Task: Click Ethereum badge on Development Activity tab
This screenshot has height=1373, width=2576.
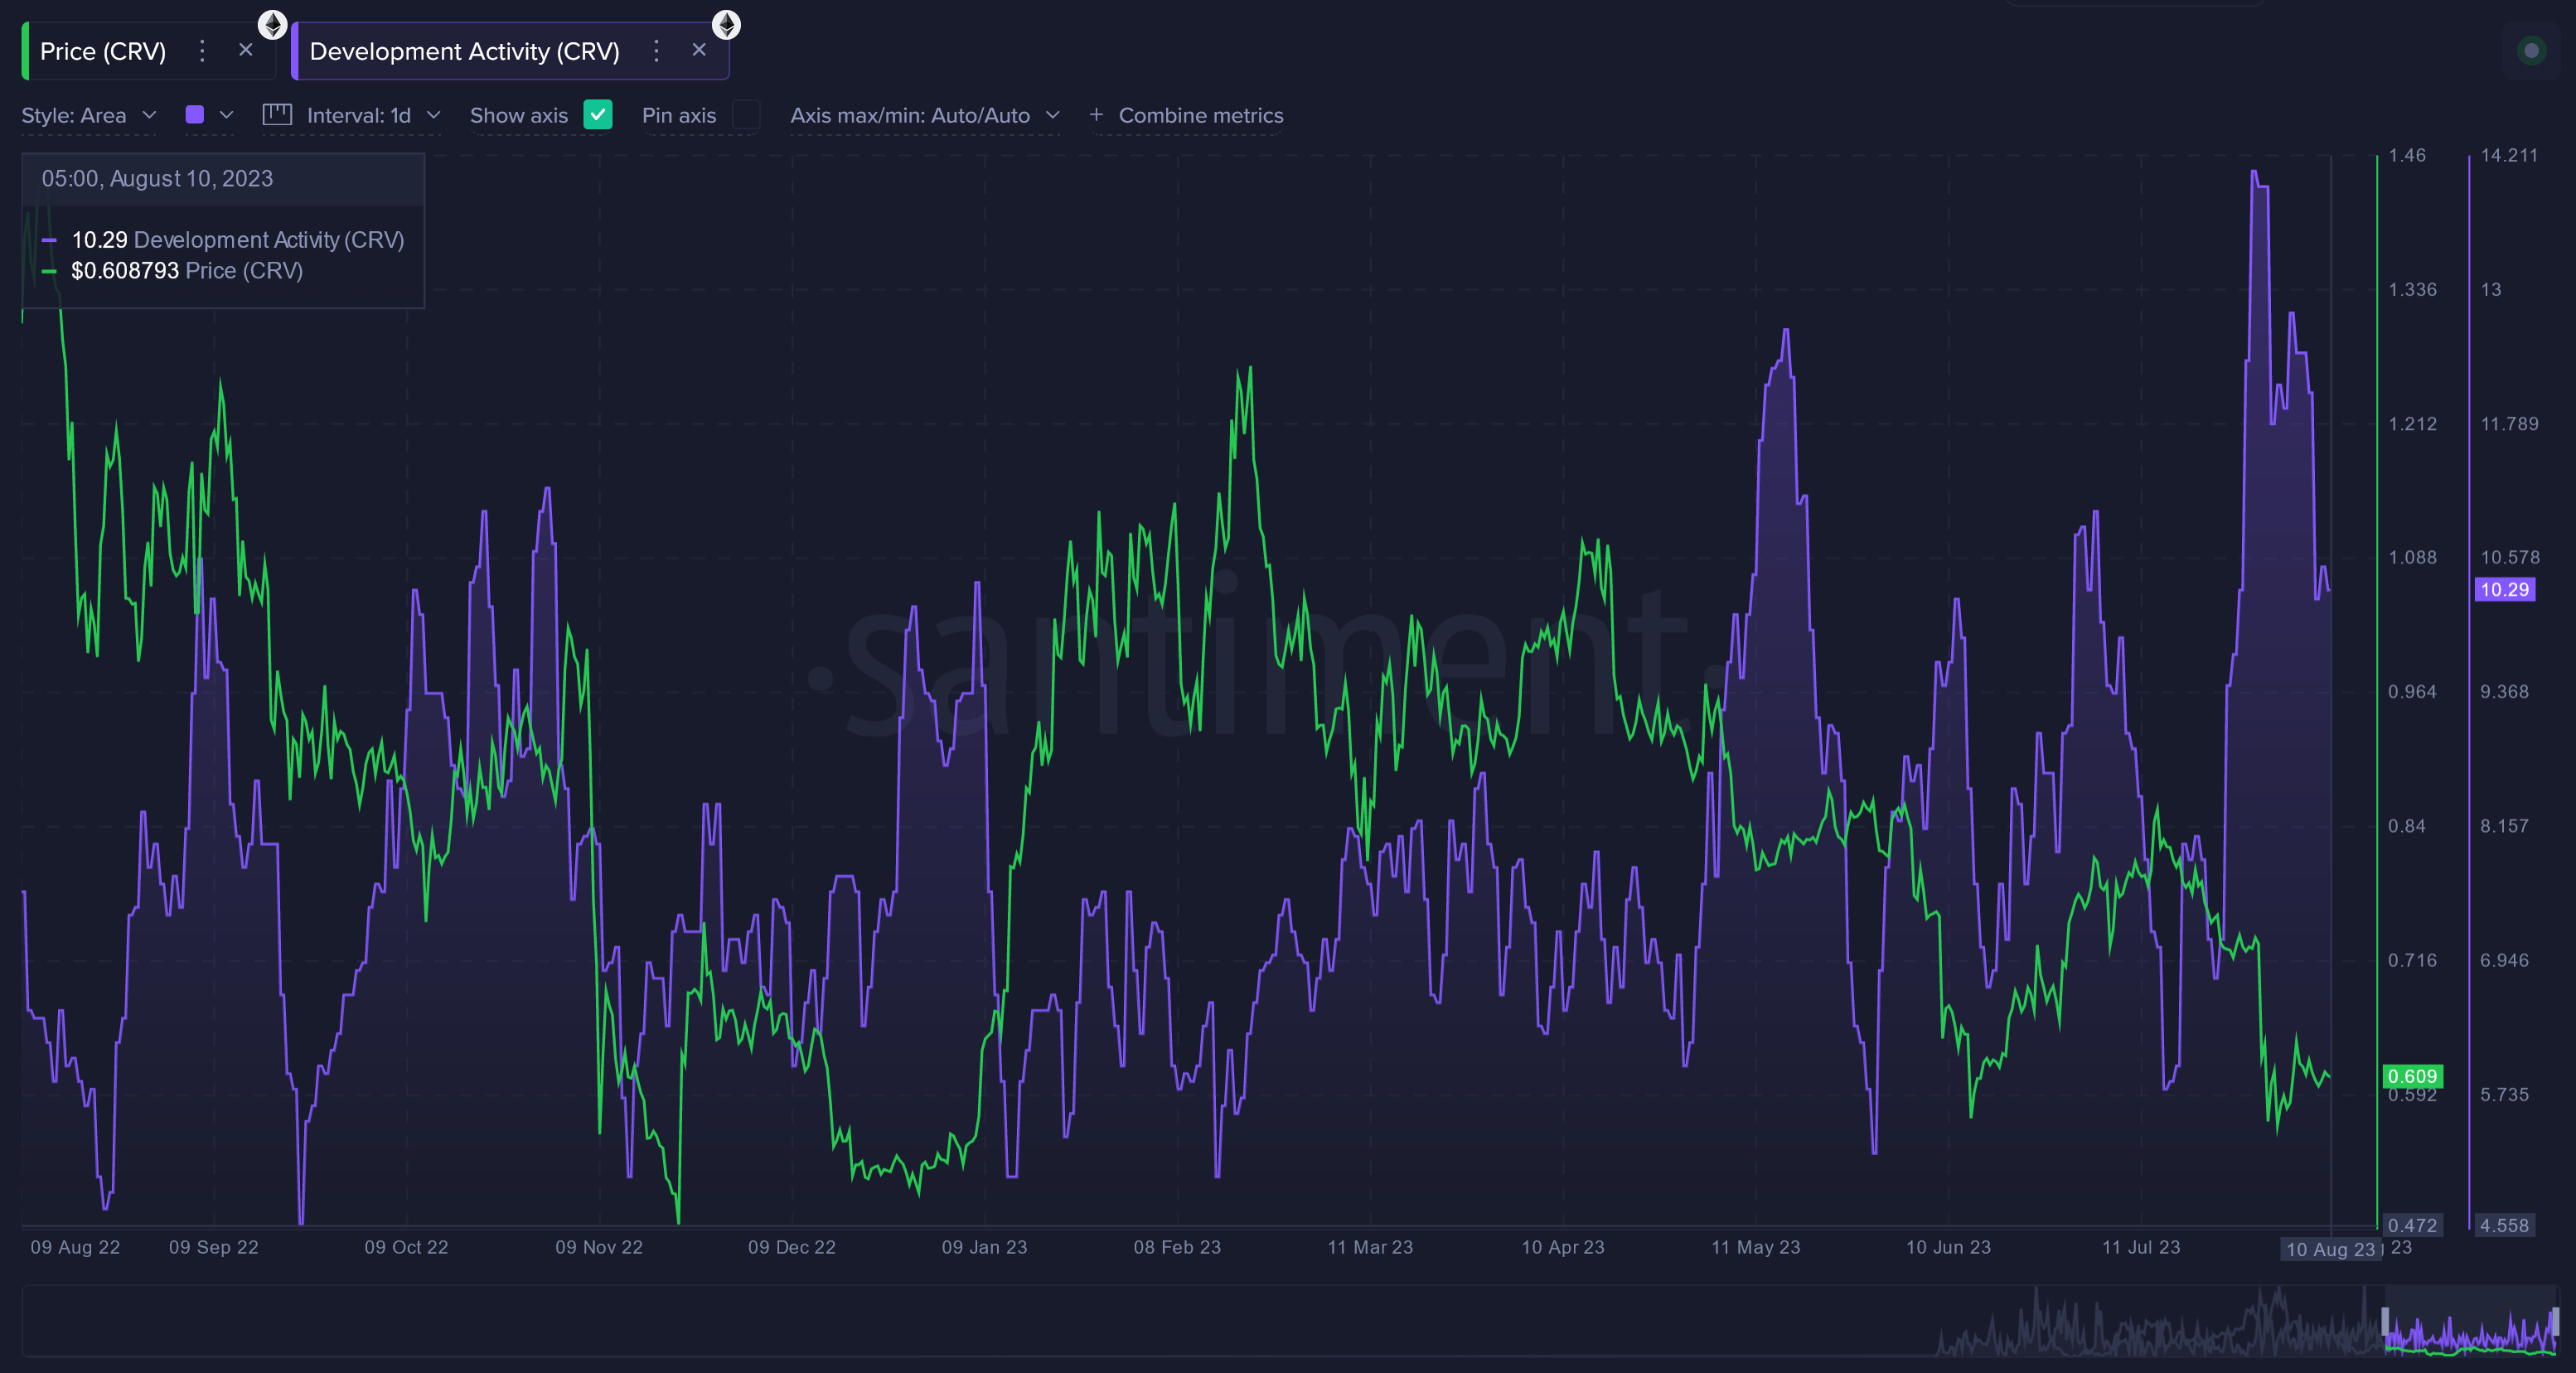Action: (x=726, y=24)
